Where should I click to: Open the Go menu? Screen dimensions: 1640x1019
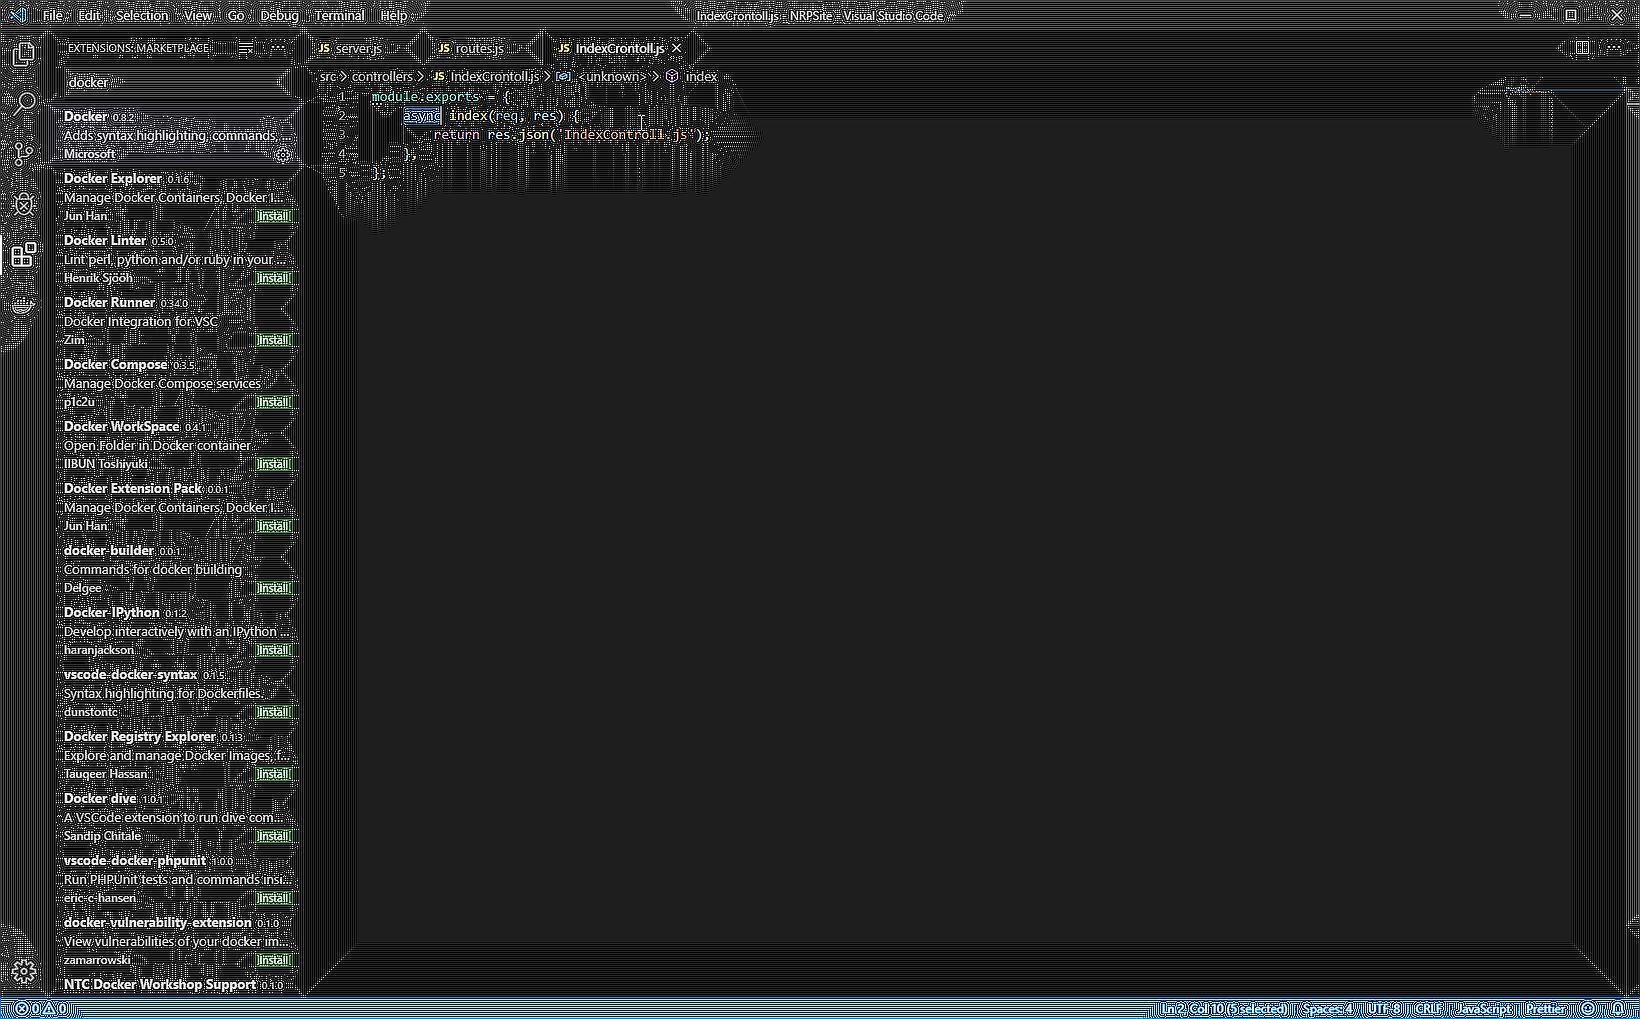coord(236,15)
